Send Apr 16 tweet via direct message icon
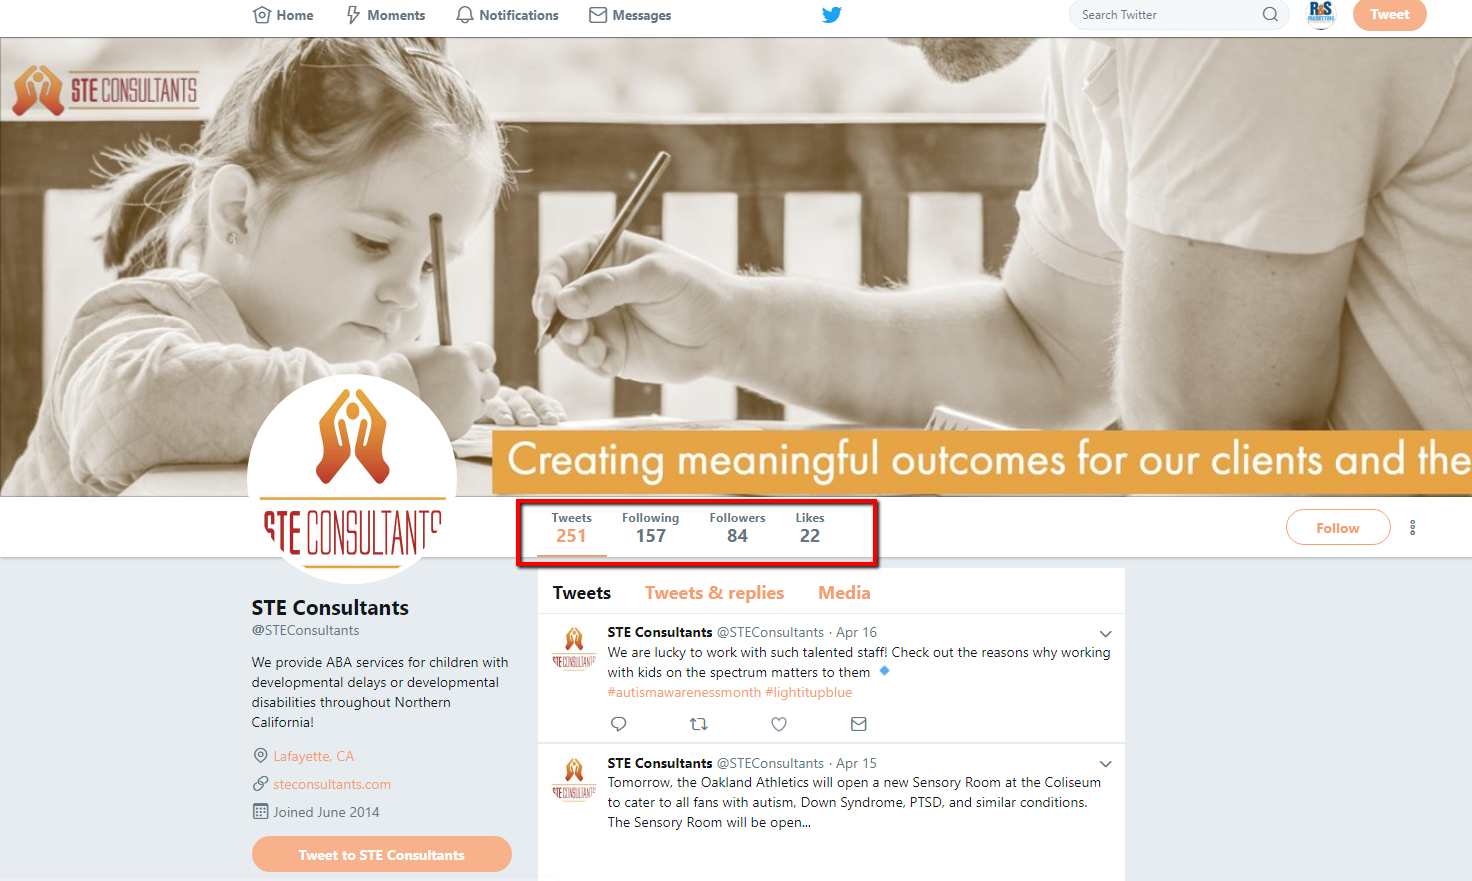The height and width of the screenshot is (881, 1472). click(x=859, y=724)
